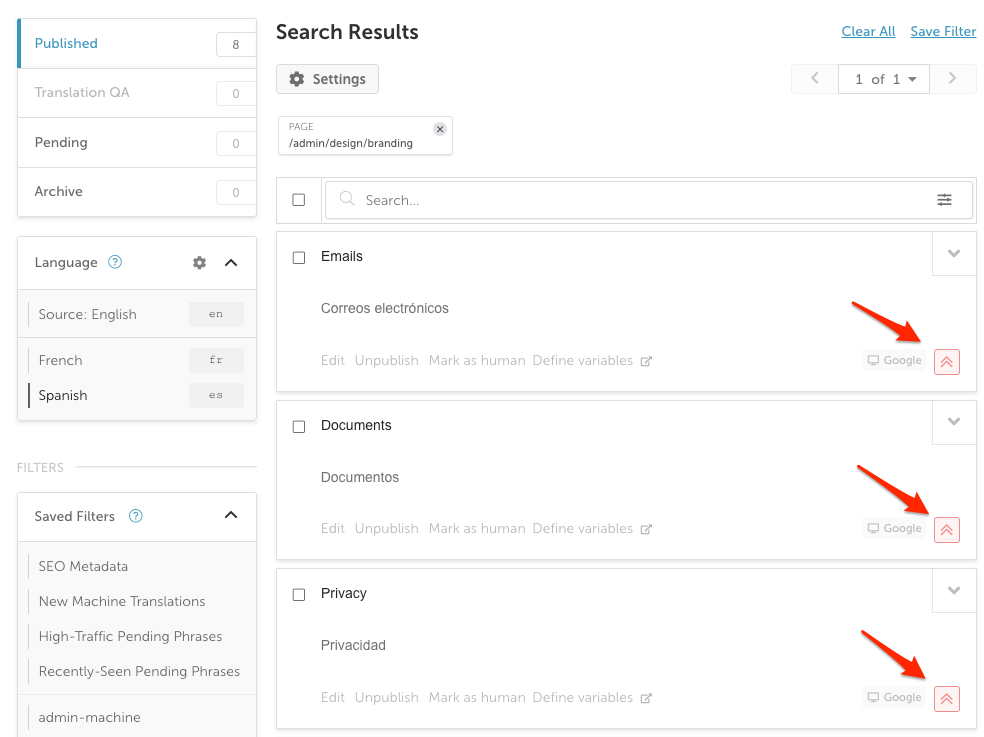Click the Saved Filters help icon
Viewport: 984px width, 737px height.
[x=136, y=516]
